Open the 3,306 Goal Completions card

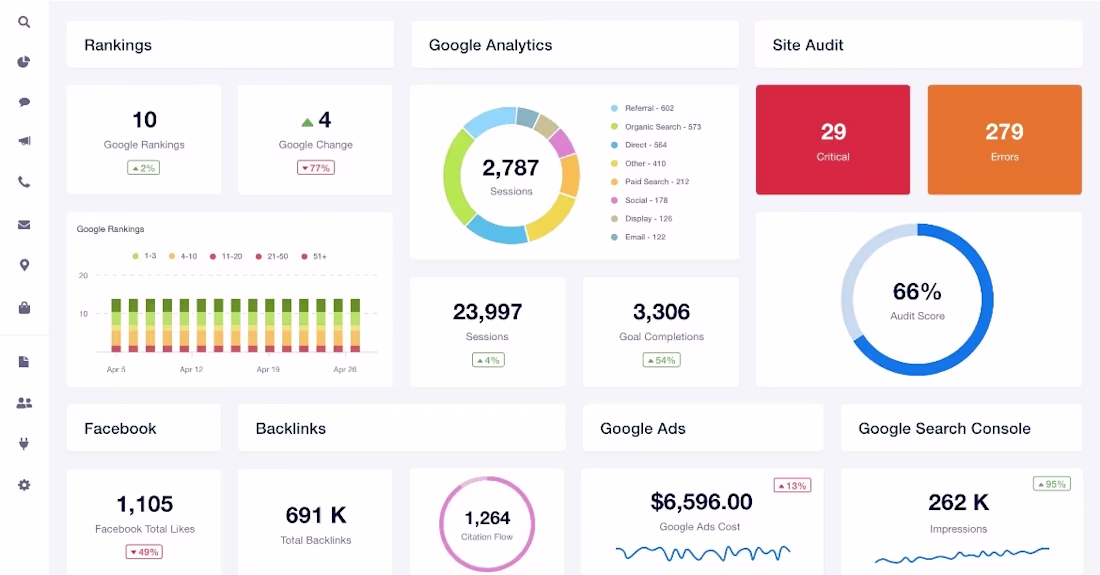coord(661,332)
